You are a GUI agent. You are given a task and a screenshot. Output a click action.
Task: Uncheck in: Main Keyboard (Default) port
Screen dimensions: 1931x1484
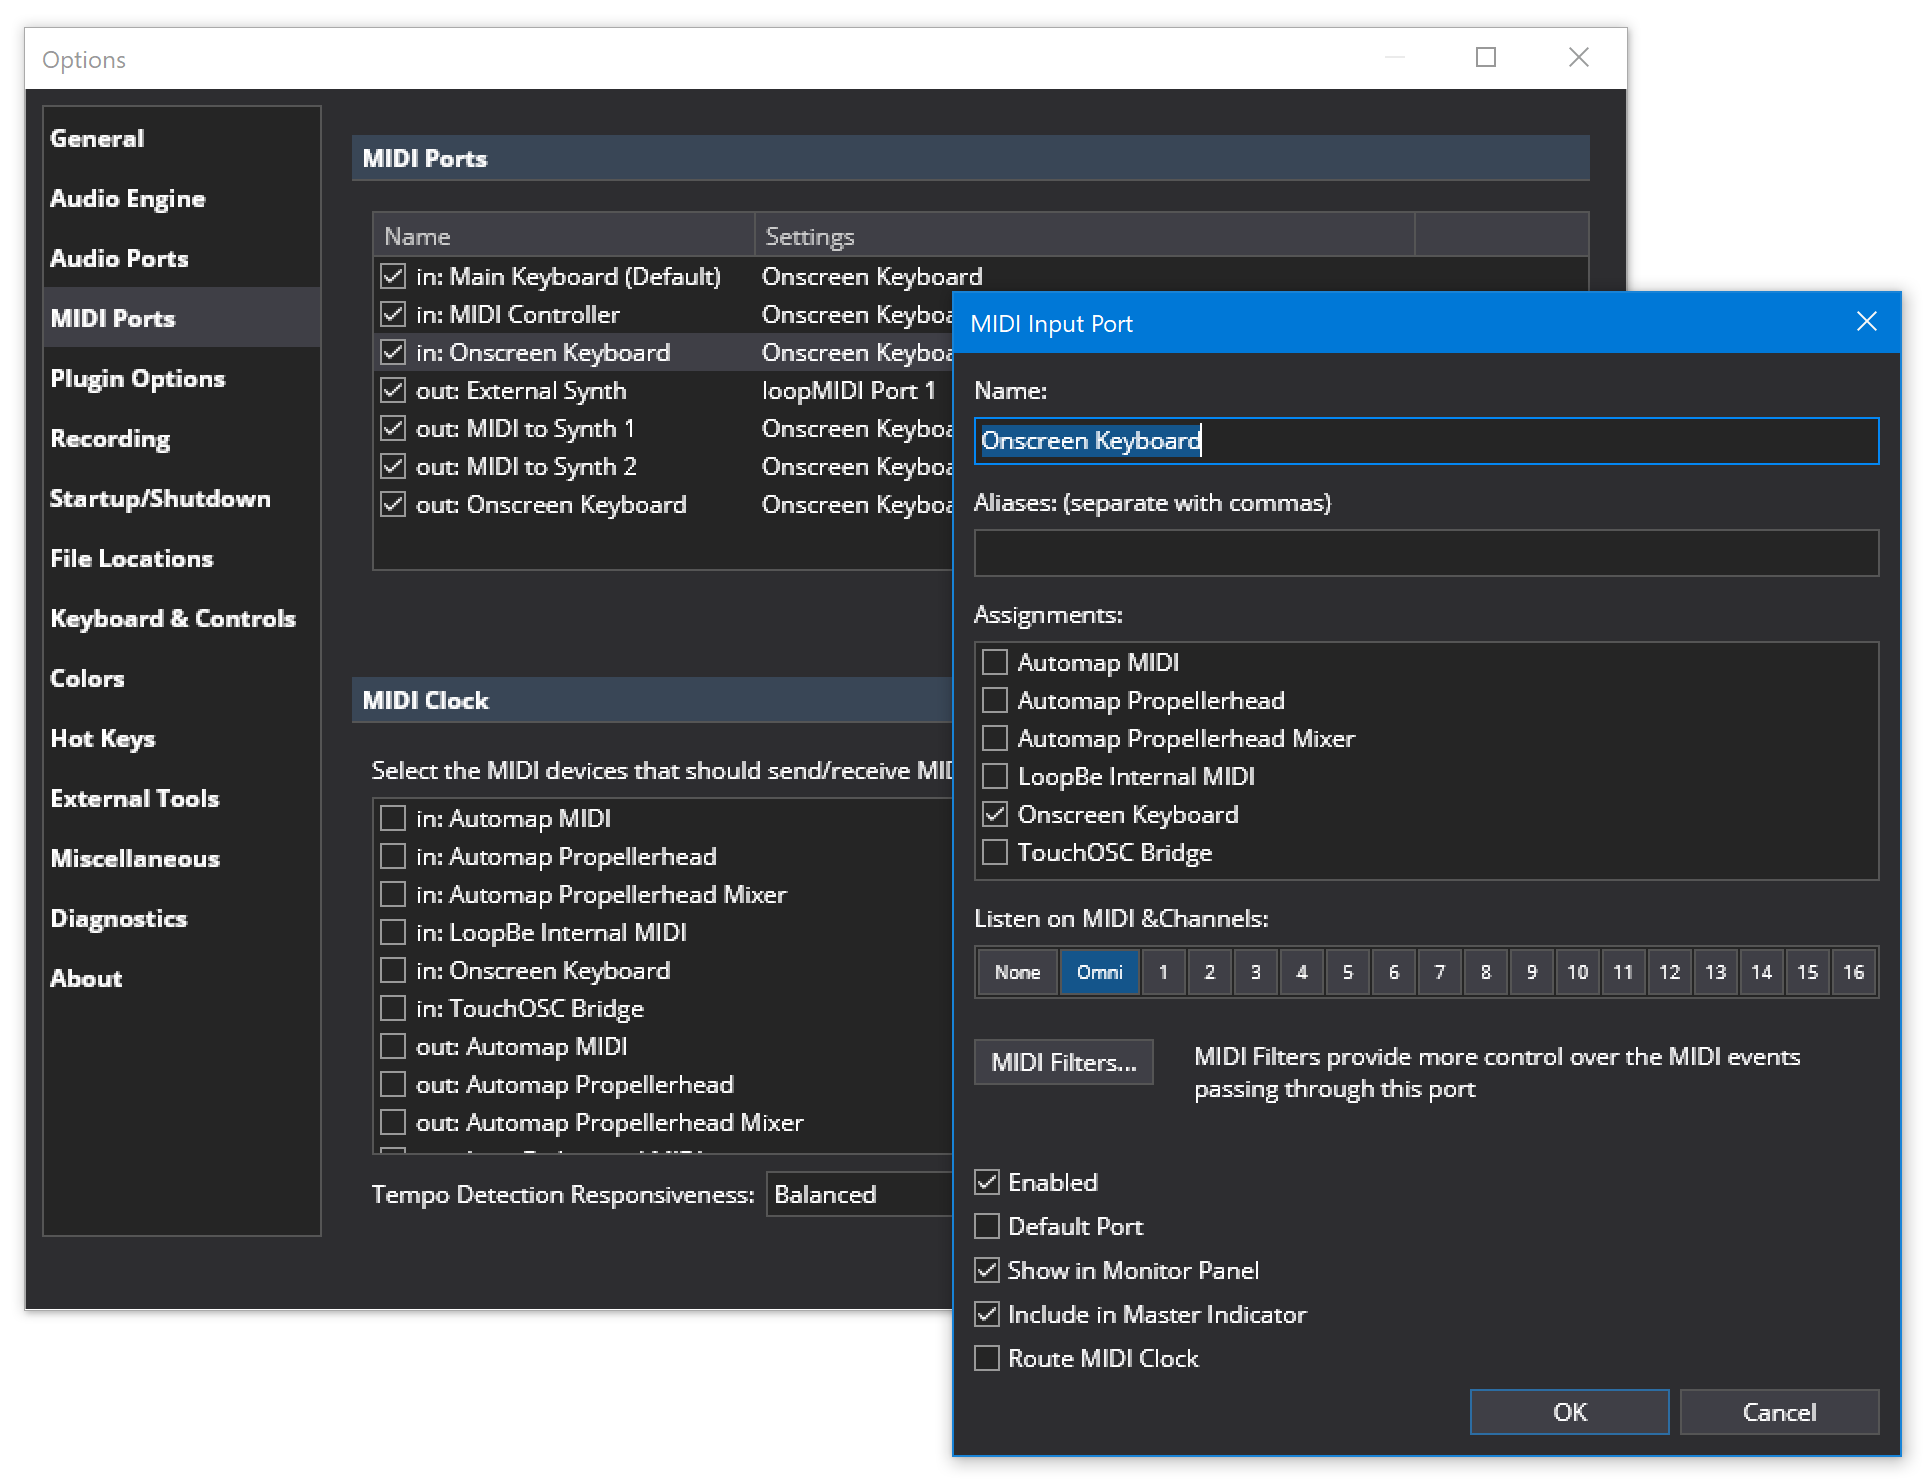click(x=393, y=276)
